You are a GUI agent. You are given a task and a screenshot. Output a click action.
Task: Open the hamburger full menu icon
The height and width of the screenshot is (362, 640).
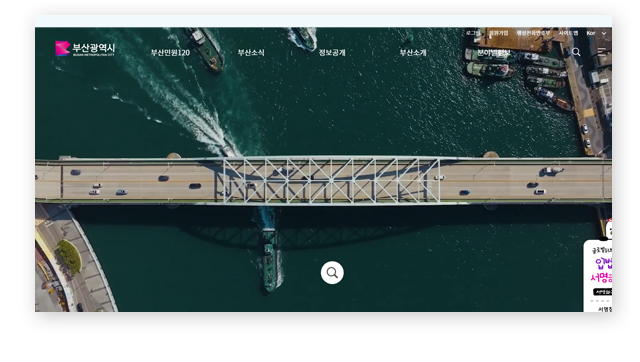click(x=602, y=51)
